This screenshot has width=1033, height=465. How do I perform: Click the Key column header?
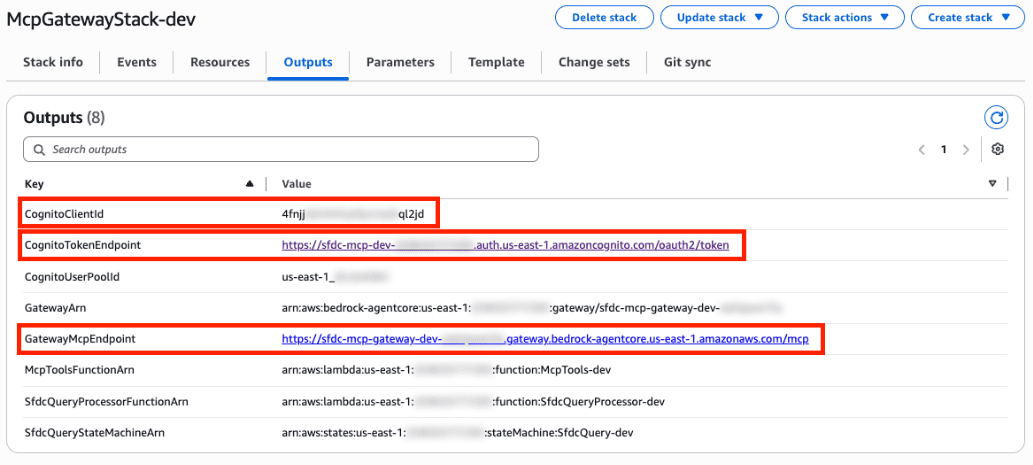pos(34,184)
